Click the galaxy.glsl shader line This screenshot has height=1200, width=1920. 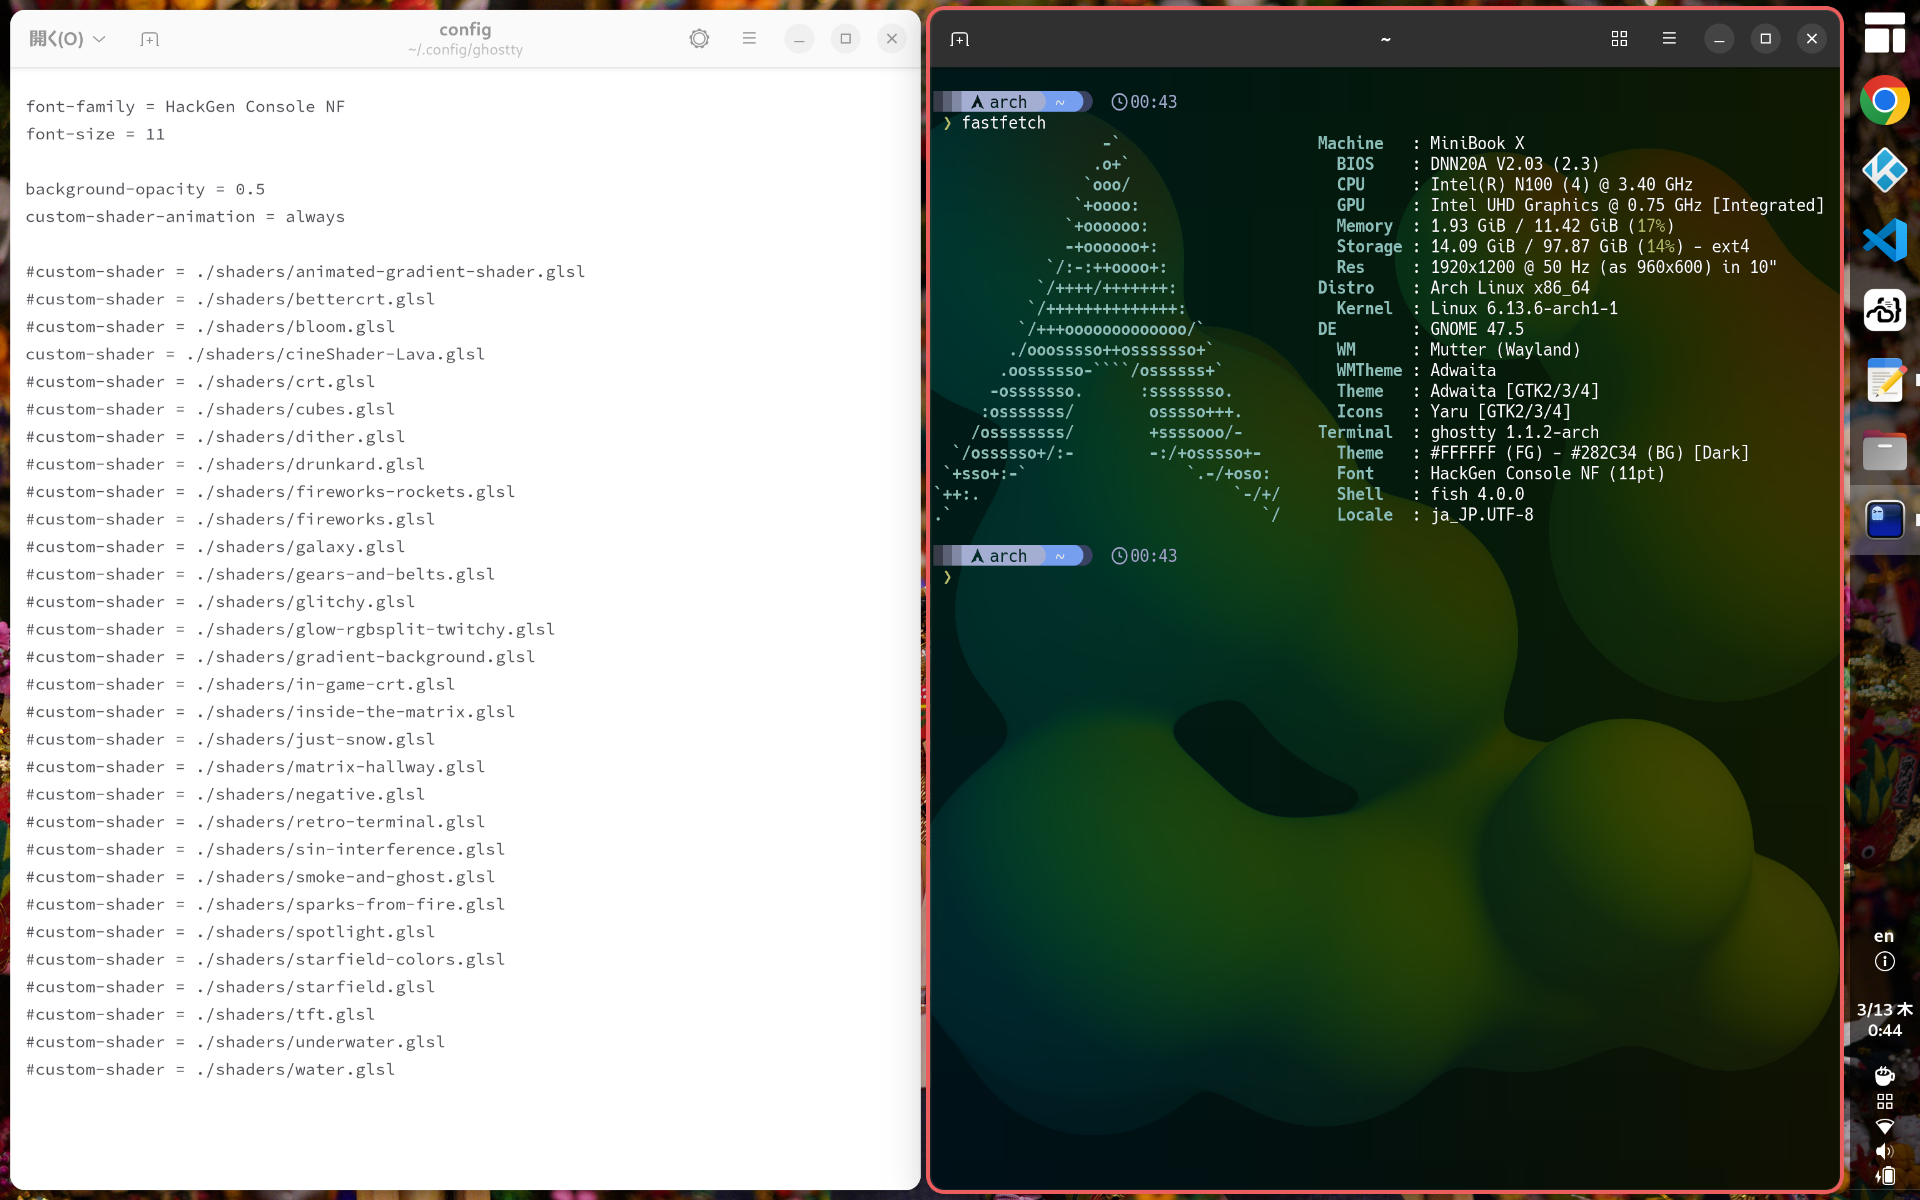coord(215,547)
